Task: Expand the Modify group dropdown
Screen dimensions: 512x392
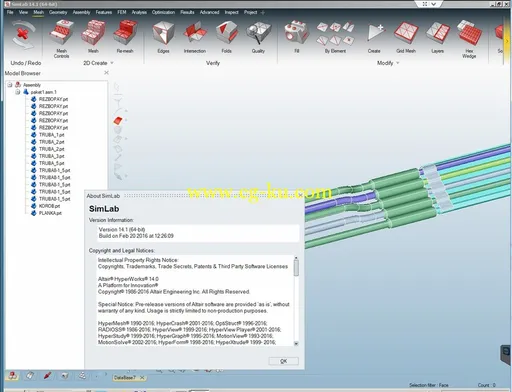Action: click(x=398, y=63)
